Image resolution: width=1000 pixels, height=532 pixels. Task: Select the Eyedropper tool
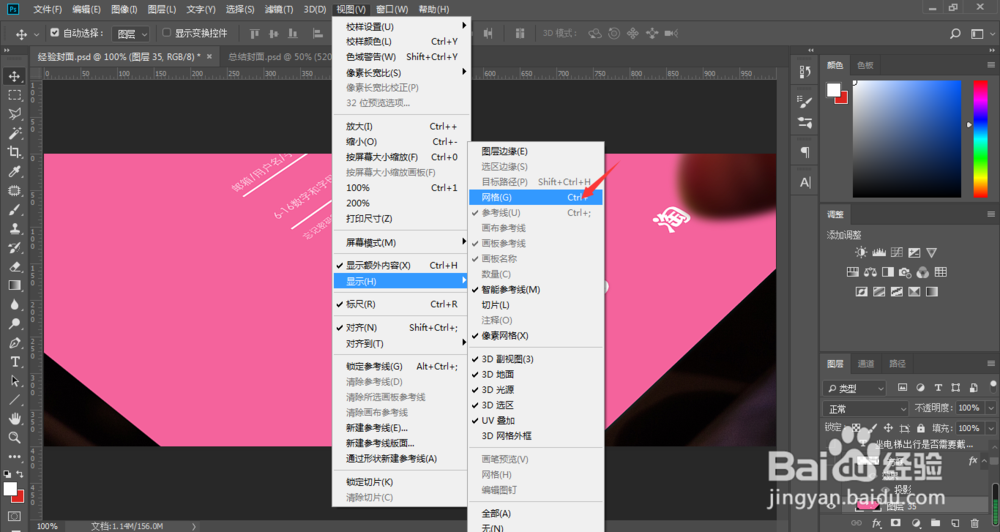click(x=14, y=172)
